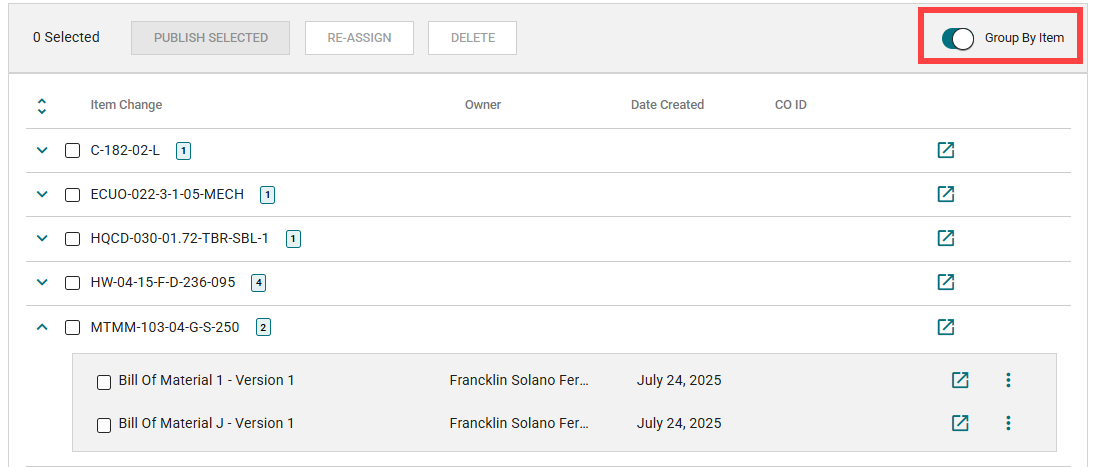Click open-external icon for ECUO-022-3-1-05-MECH row
Viewport: 1101px width, 467px height.
pos(945,194)
